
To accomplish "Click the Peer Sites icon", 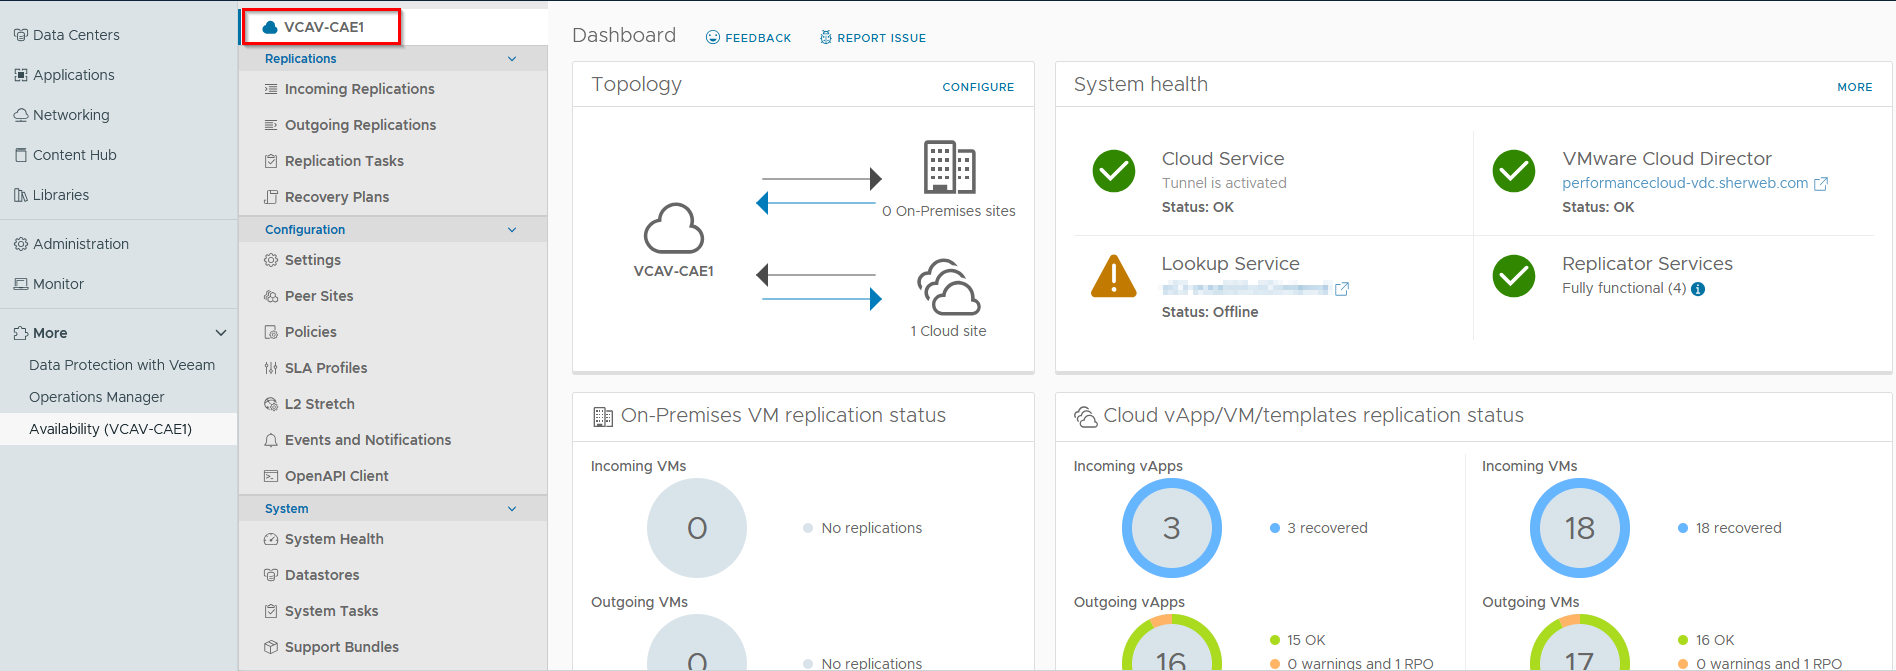I will tap(271, 296).
